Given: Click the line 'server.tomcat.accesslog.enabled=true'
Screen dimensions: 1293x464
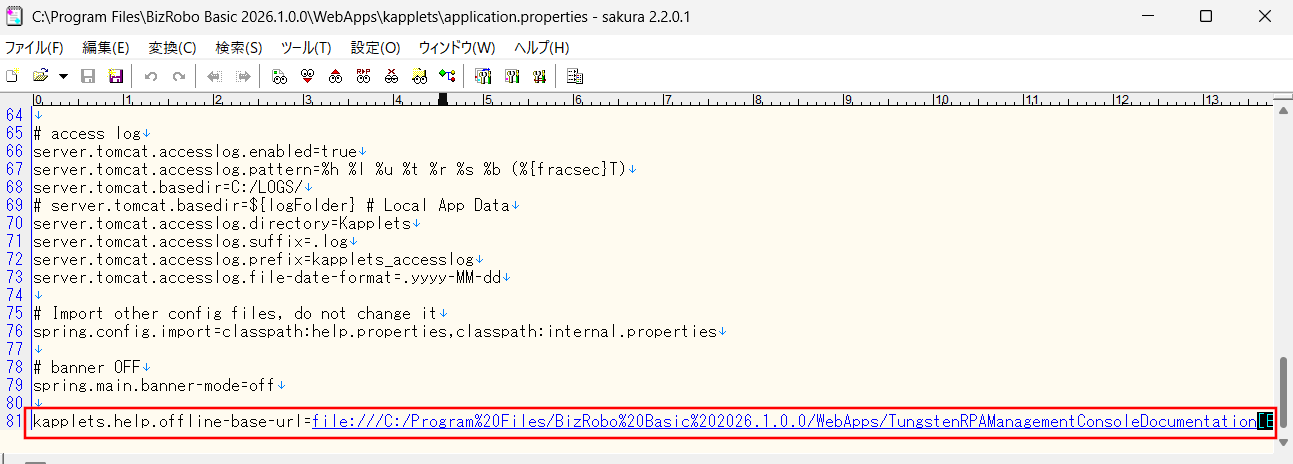Looking at the screenshot, I should point(195,151).
